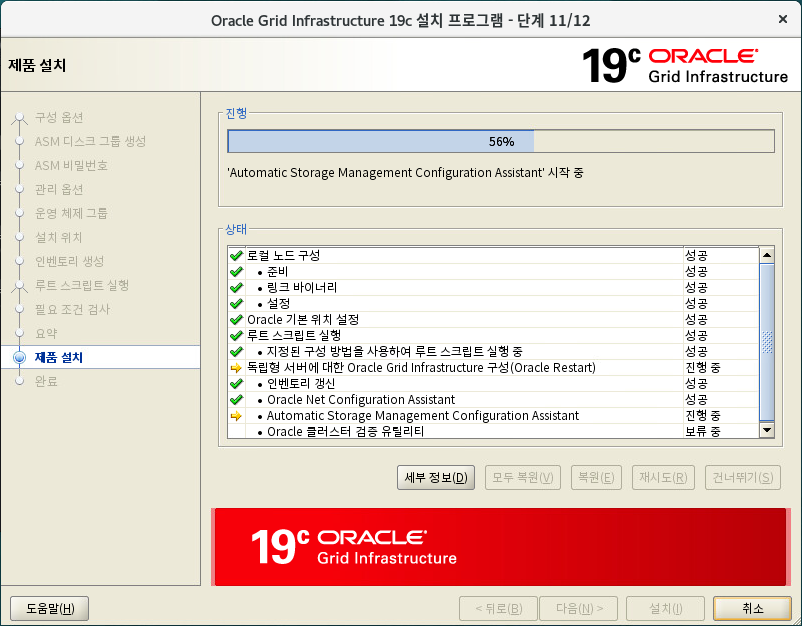Select 관리 옵션 step in sidebar
802x626 pixels.
59,189
